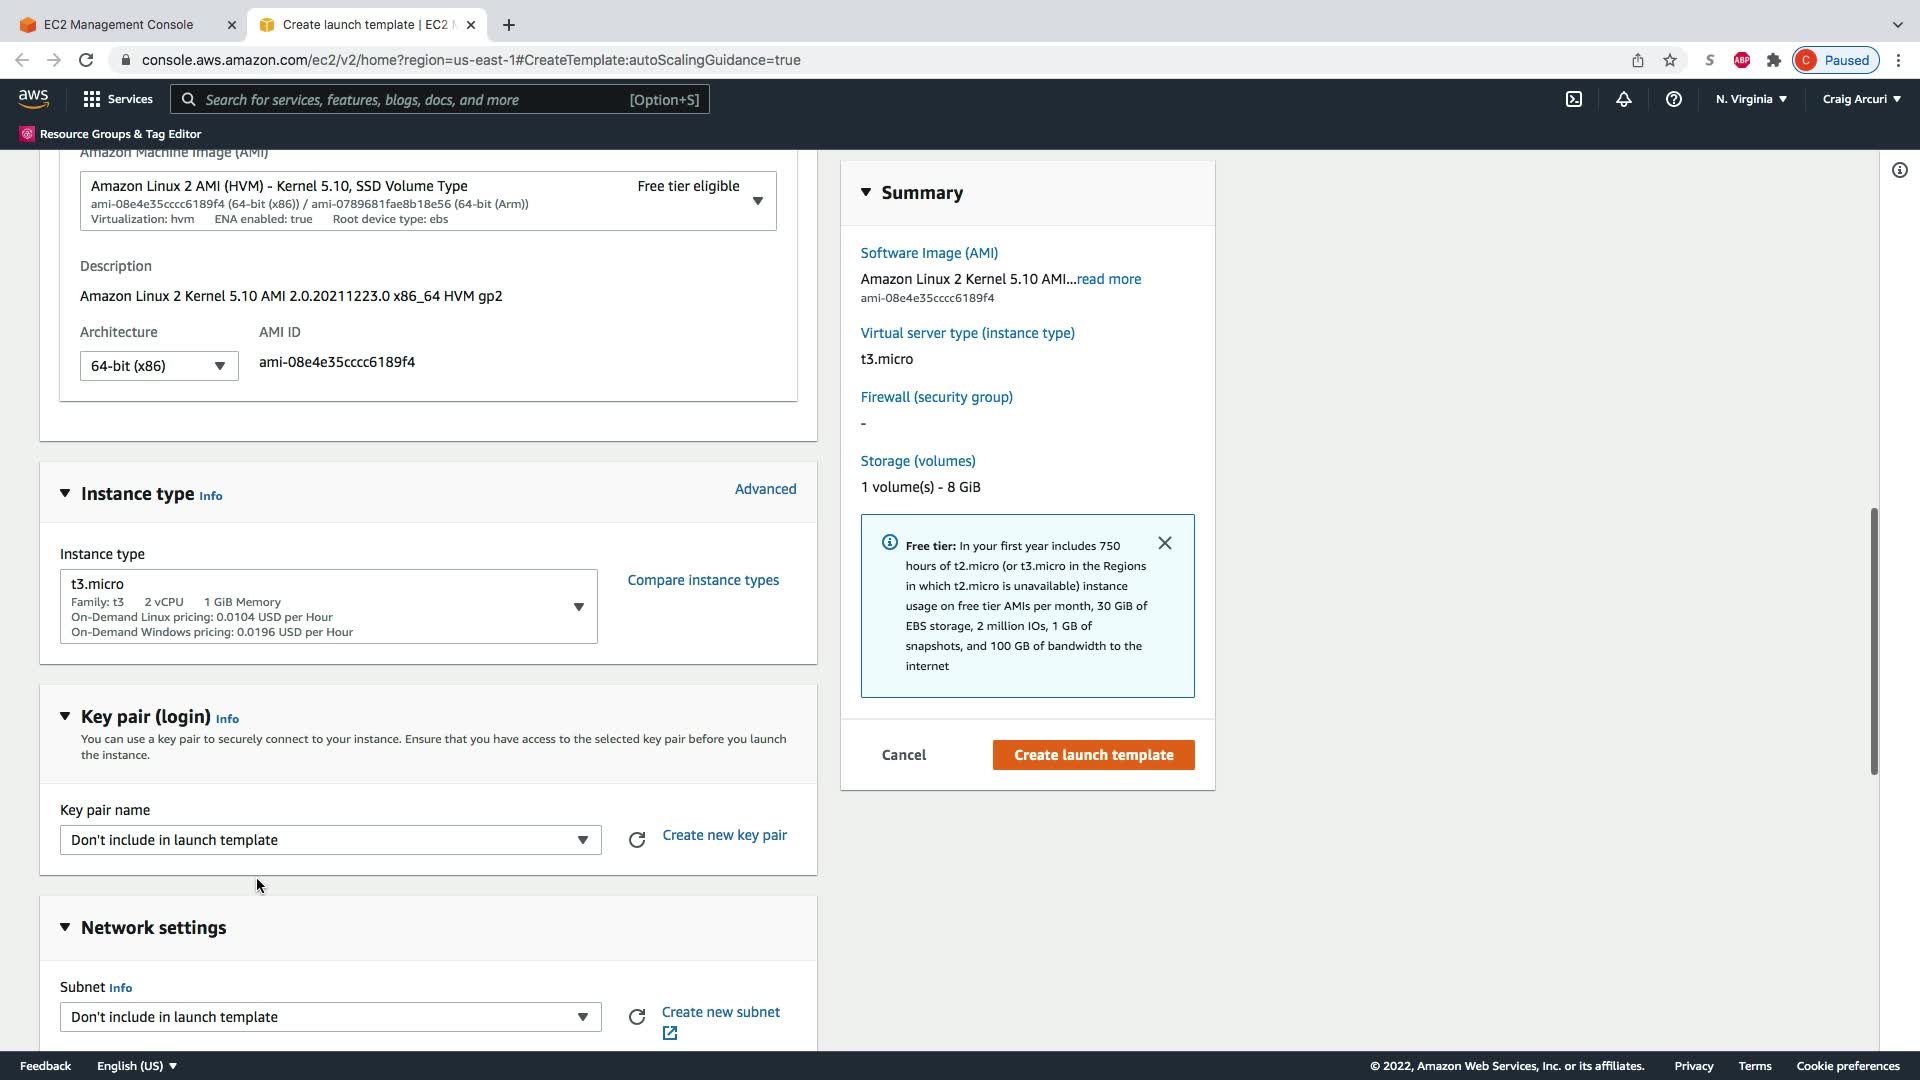Open the Architecture 64-bit (x86) dropdown
1920x1080 pixels.
pyautogui.click(x=159, y=366)
